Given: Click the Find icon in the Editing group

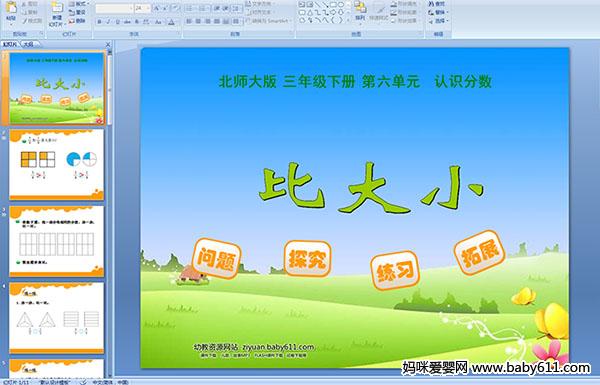Looking at the screenshot, I should click(437, 4).
